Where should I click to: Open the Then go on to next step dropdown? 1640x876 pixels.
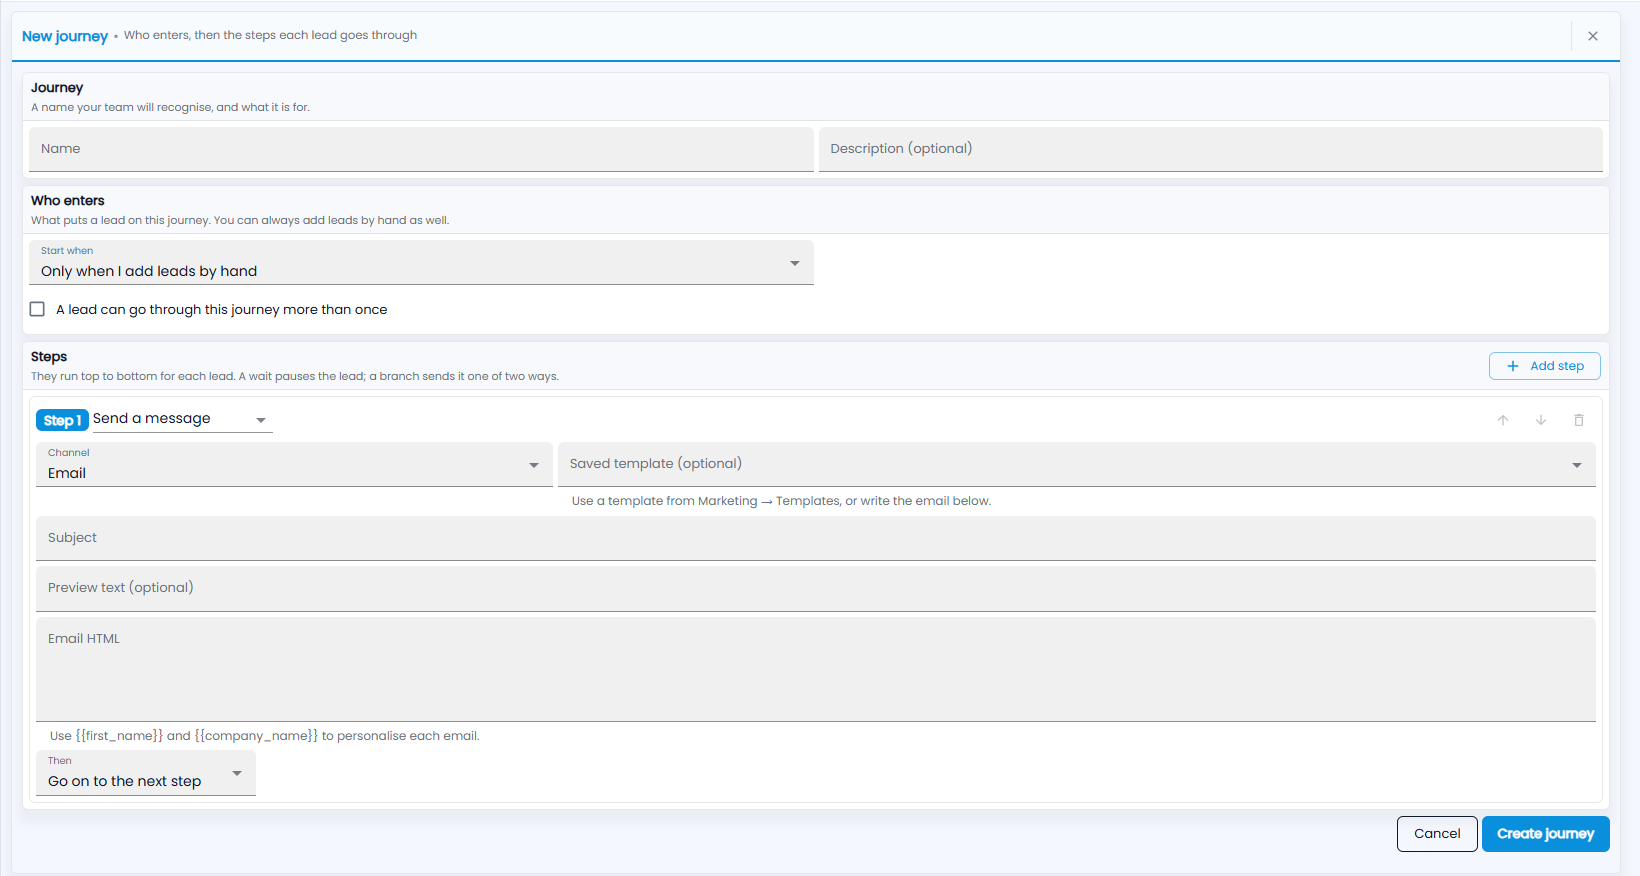coord(146,773)
